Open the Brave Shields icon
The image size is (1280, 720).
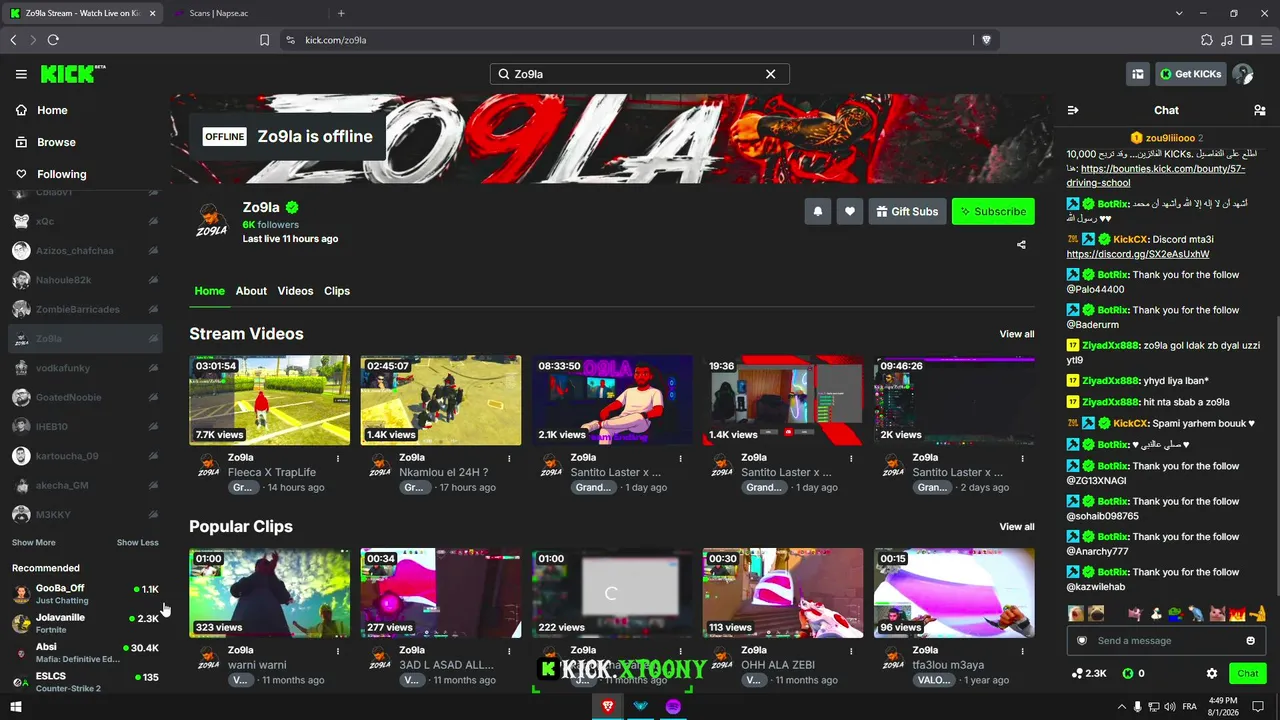pos(987,40)
